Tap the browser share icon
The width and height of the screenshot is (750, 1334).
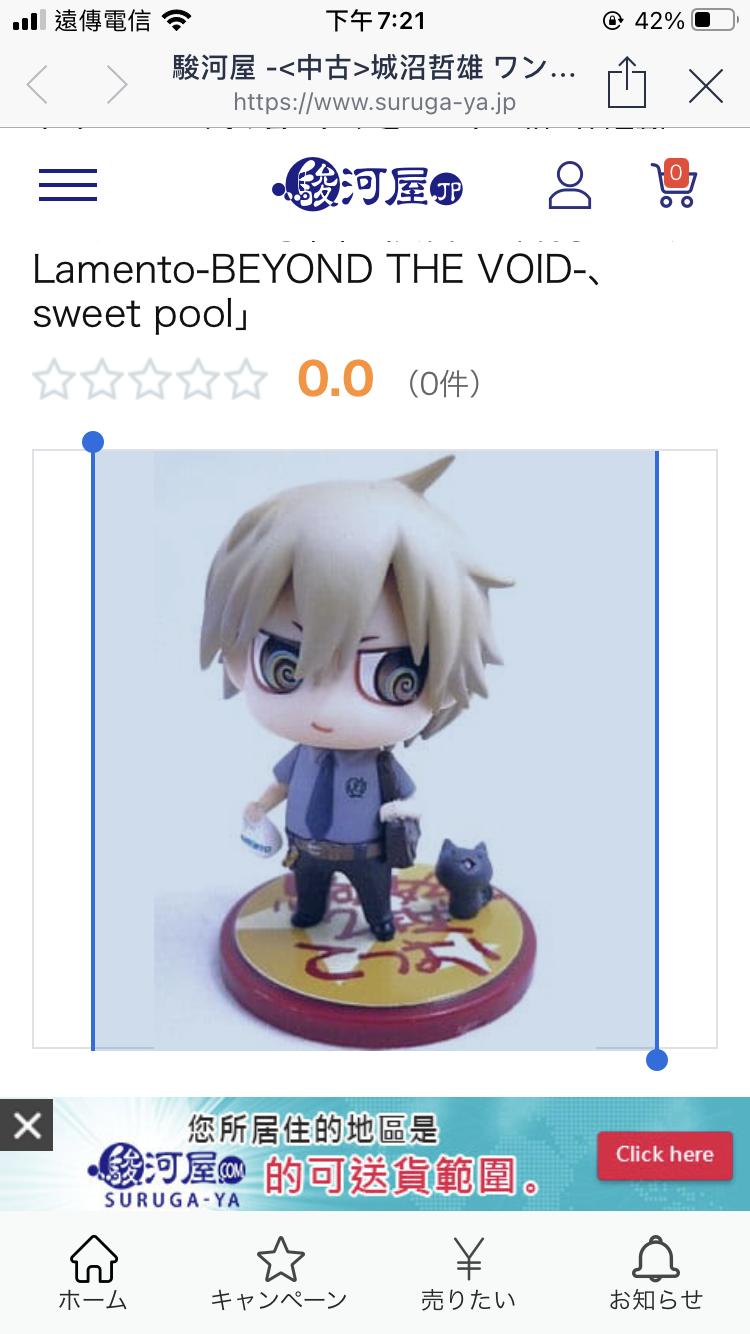pyautogui.click(x=627, y=83)
